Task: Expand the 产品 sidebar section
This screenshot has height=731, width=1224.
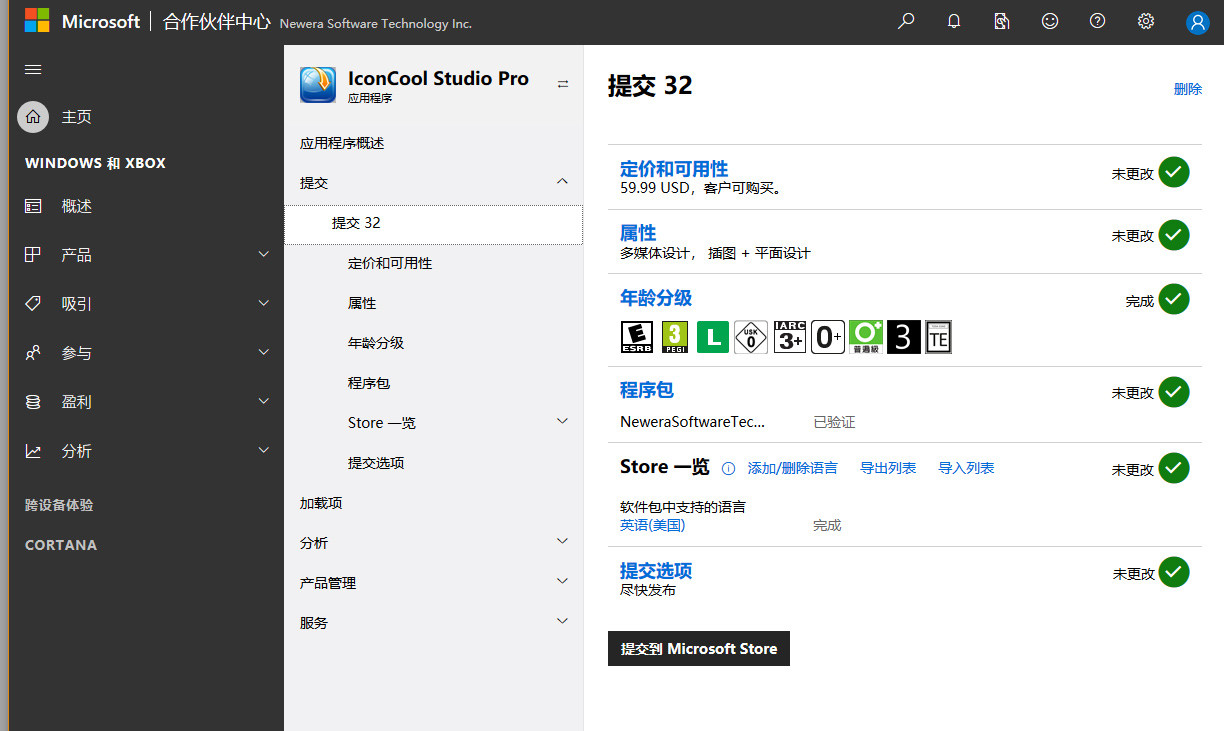Action: (x=264, y=254)
